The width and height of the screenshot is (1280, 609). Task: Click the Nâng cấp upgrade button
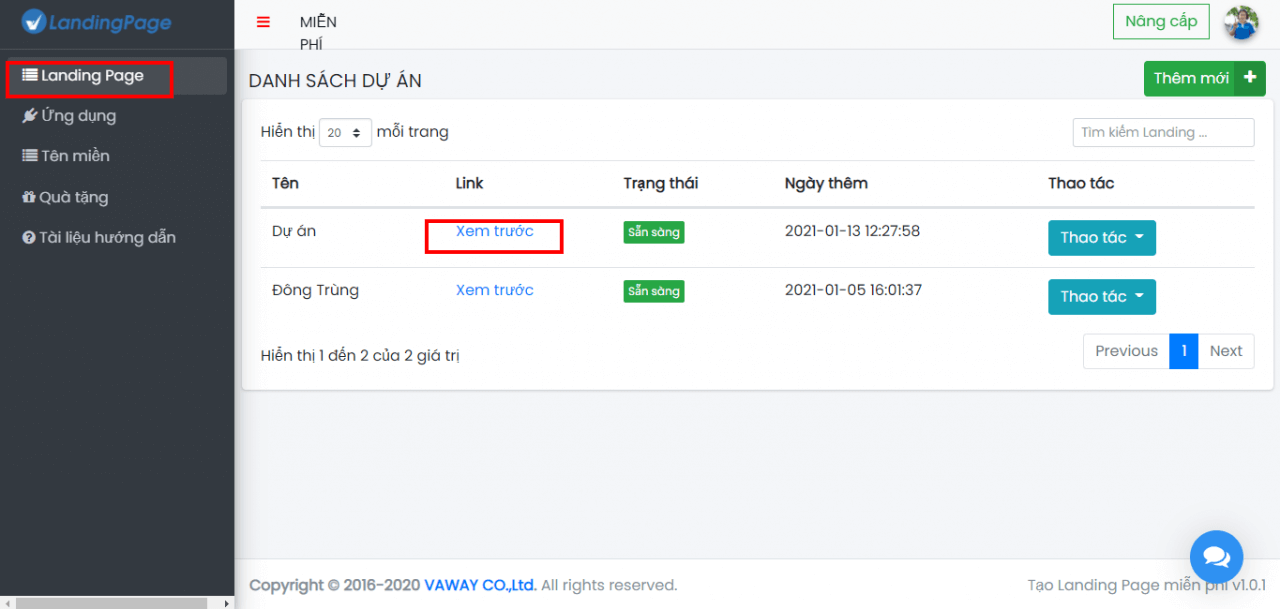coord(1160,22)
